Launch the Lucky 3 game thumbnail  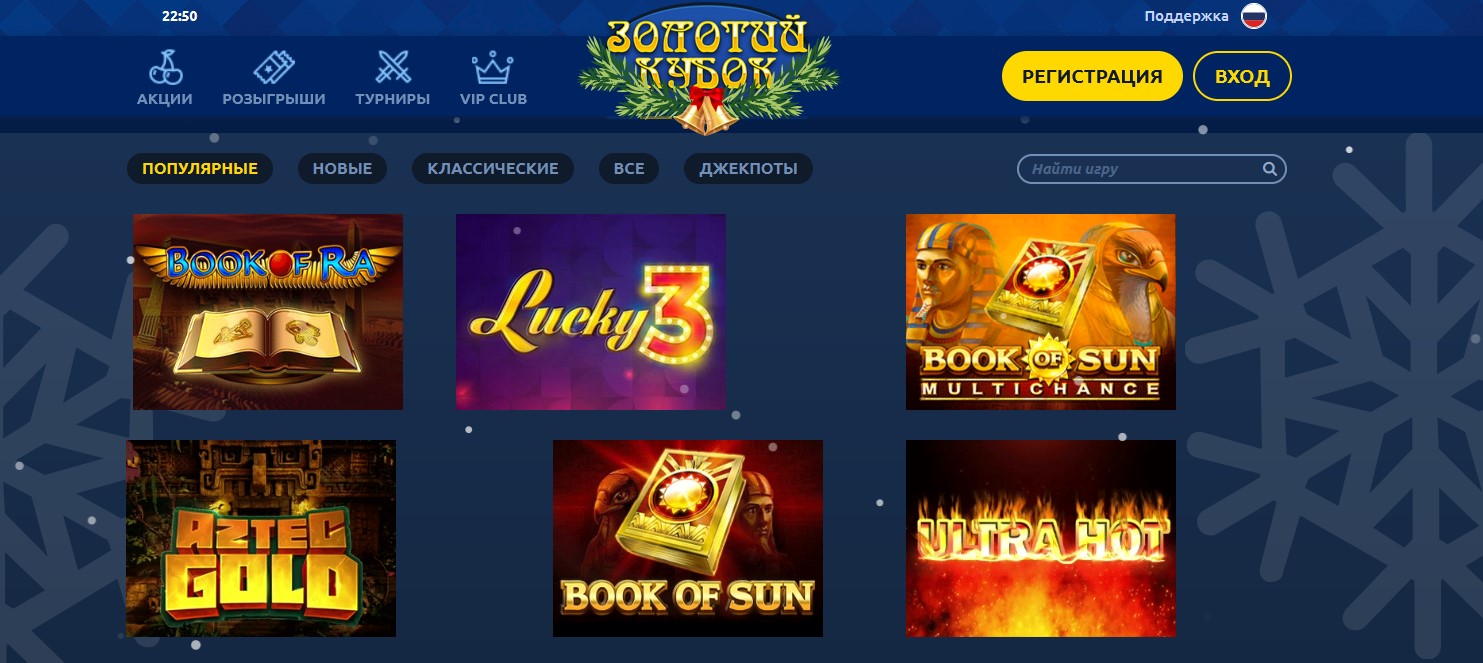pyautogui.click(x=591, y=312)
